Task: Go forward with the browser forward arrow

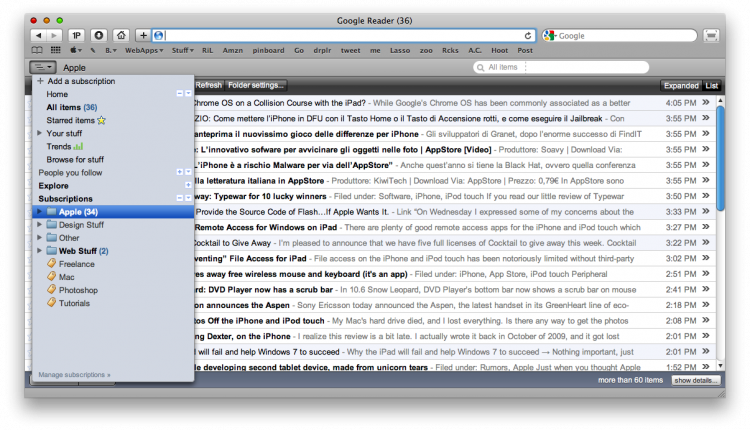Action: (54, 35)
